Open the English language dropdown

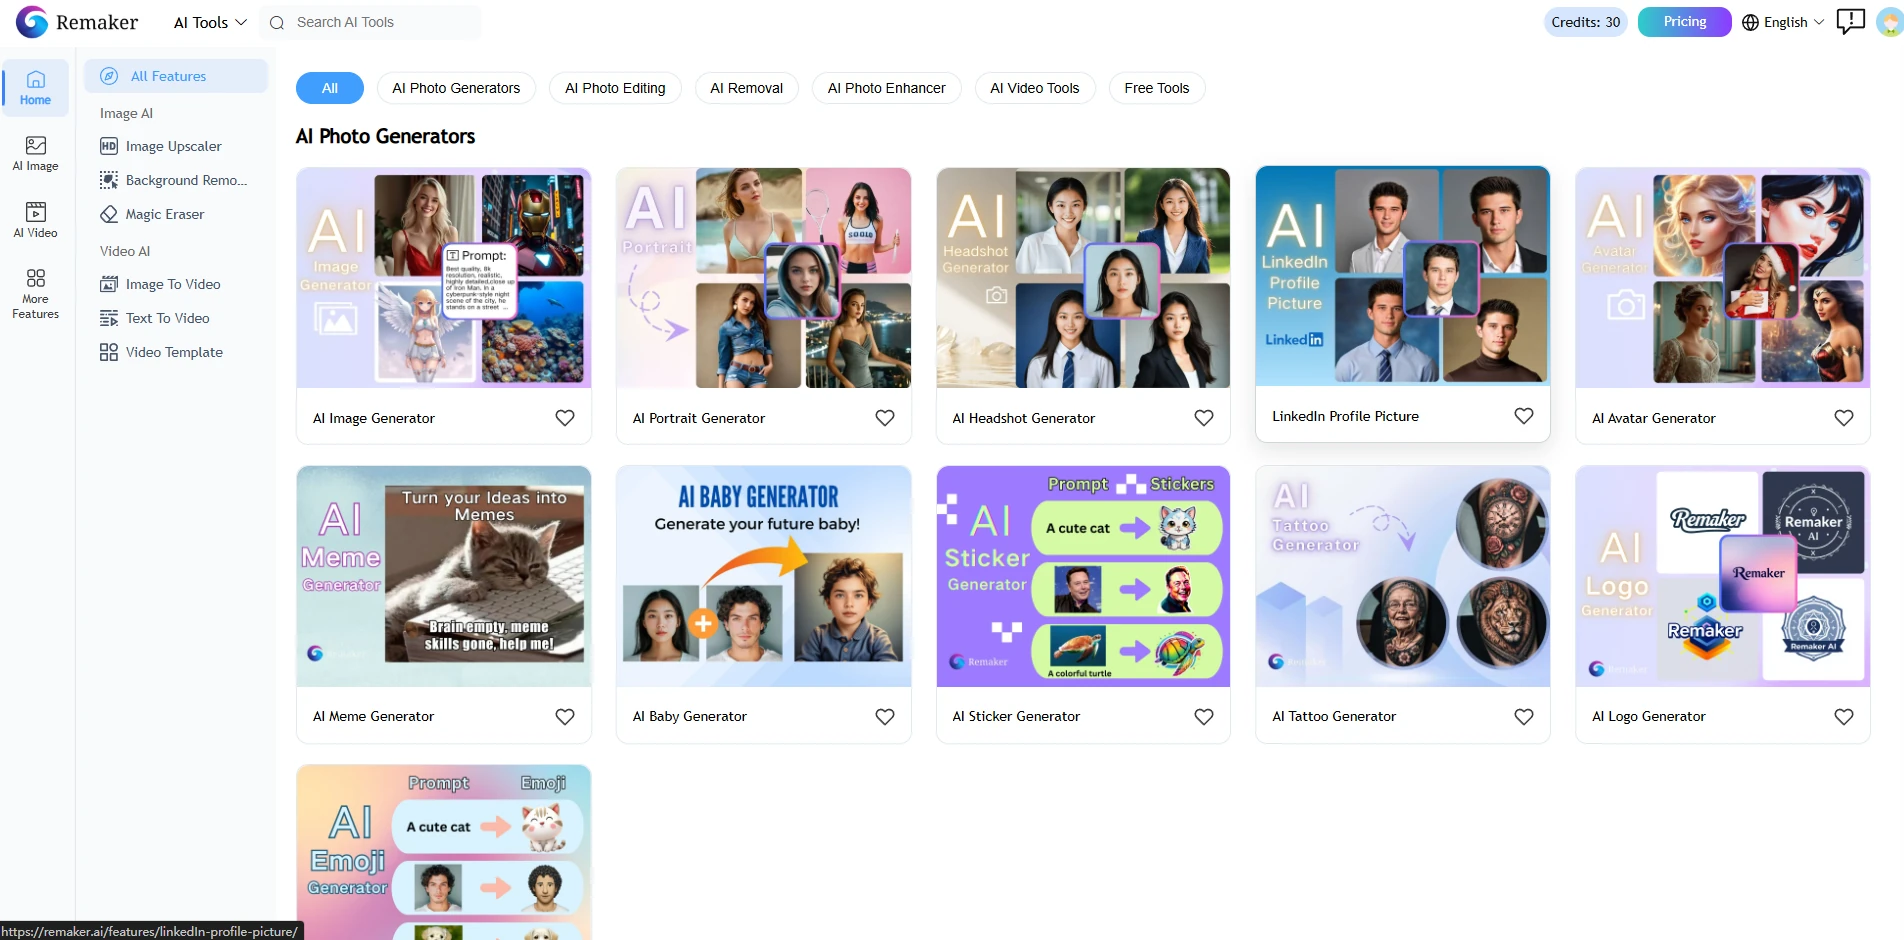1783,22
